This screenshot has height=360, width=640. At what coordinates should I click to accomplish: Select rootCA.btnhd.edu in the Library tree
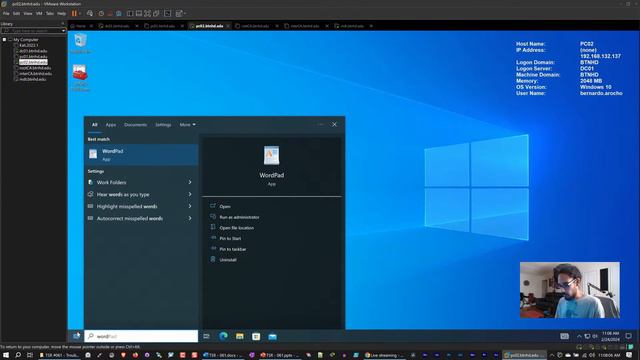[35, 68]
